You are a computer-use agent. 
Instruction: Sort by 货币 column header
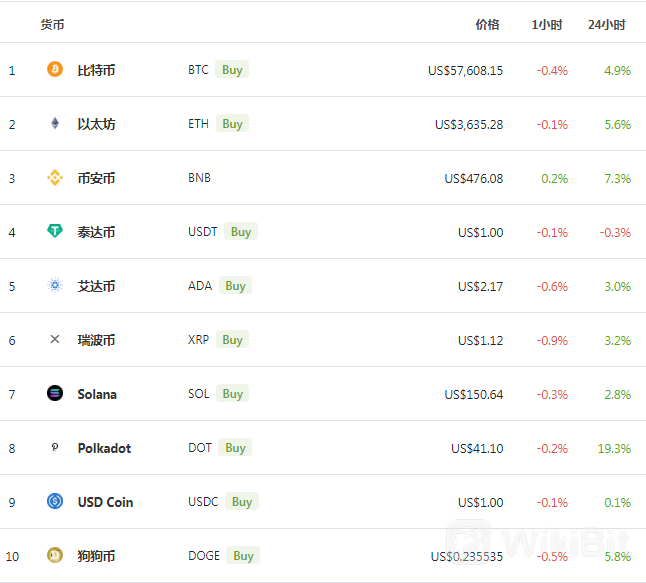point(52,25)
